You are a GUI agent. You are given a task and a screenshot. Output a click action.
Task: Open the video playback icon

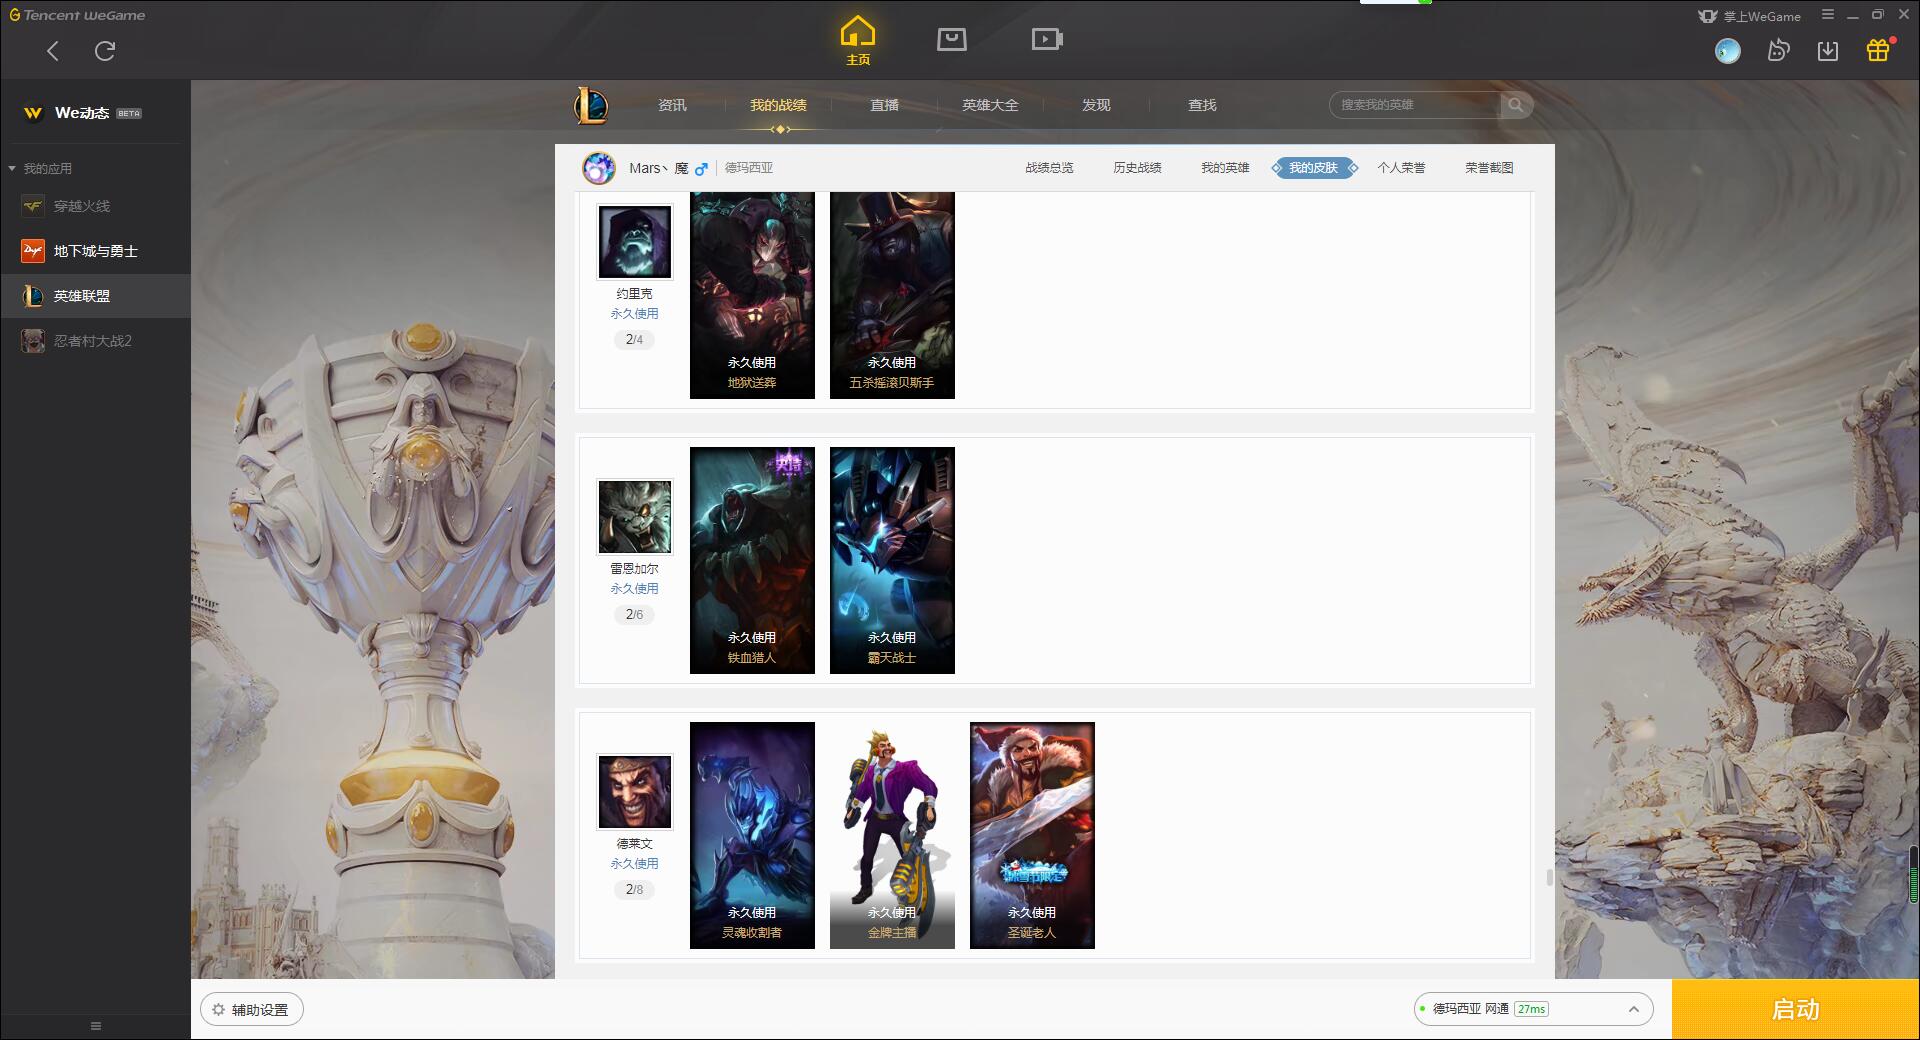(x=1047, y=39)
